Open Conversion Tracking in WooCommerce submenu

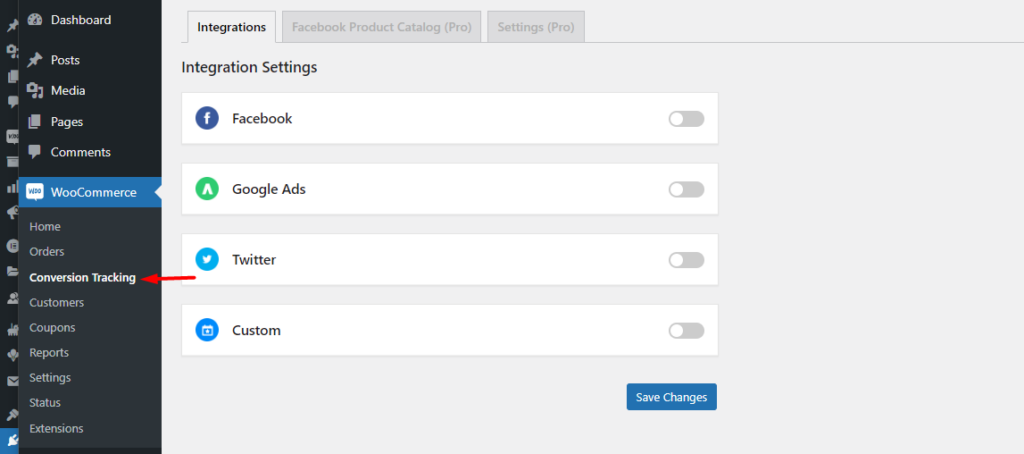pos(82,278)
